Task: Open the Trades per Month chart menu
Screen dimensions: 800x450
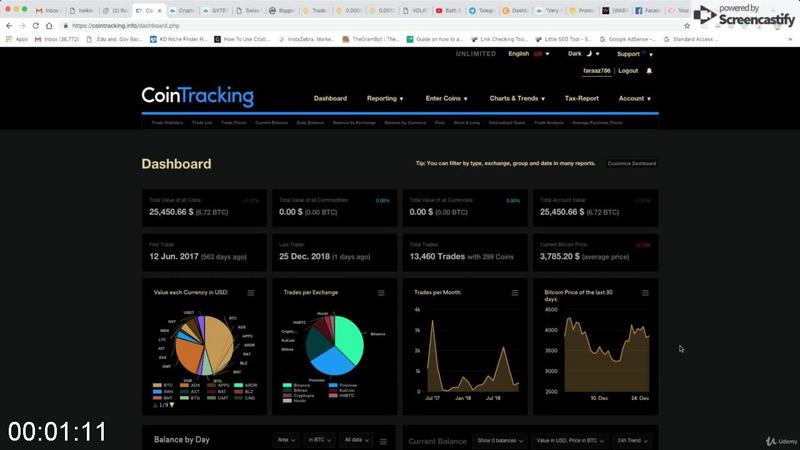Action: coord(515,293)
